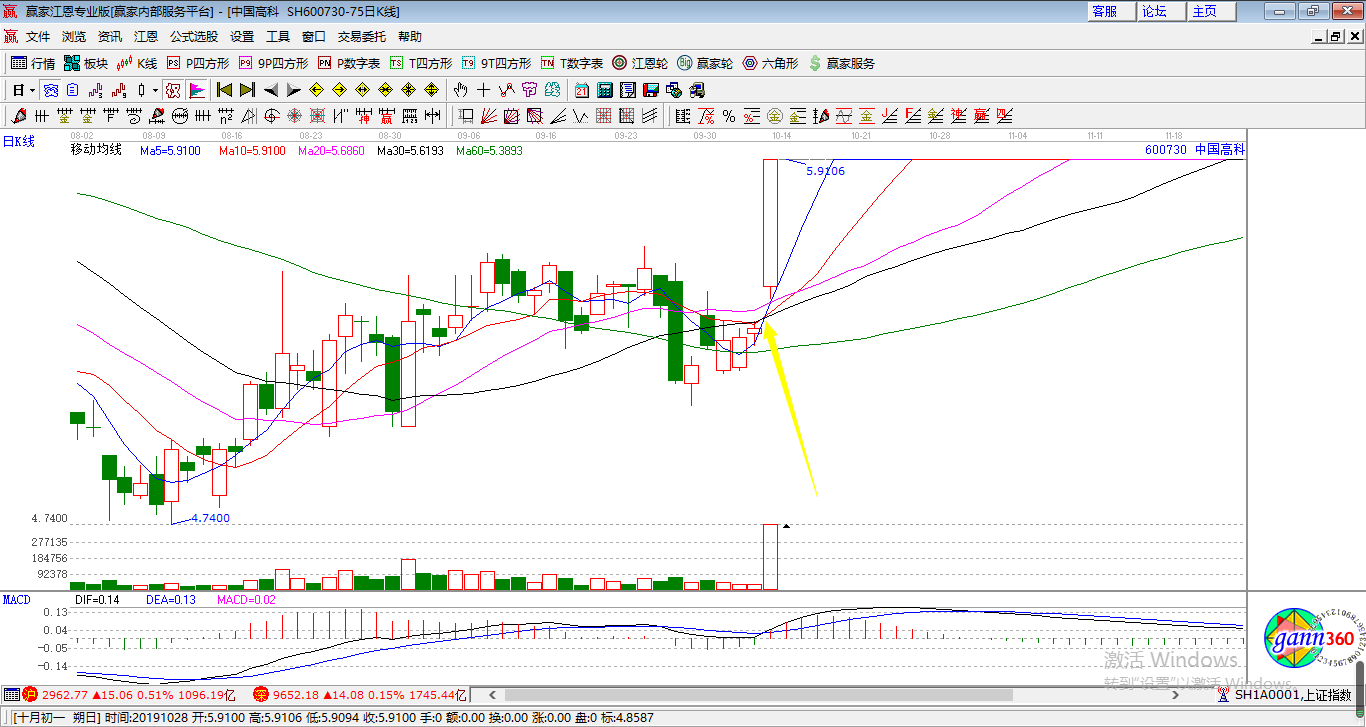1366x727 pixels.
Task: Select the crosshair cursor tool
Action: 483,90
